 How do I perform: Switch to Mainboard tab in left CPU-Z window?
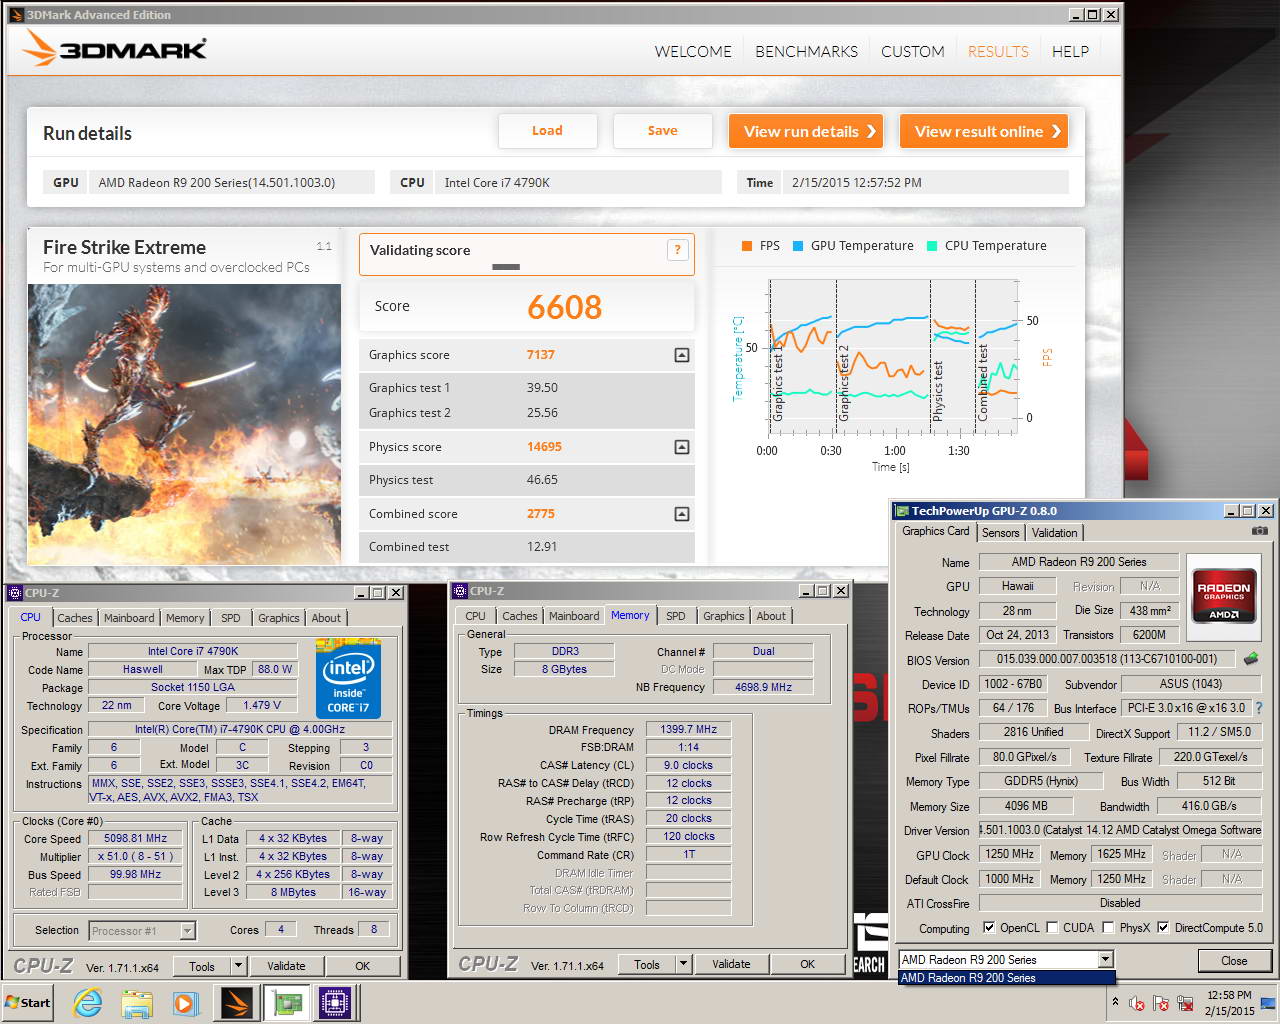[x=129, y=618]
